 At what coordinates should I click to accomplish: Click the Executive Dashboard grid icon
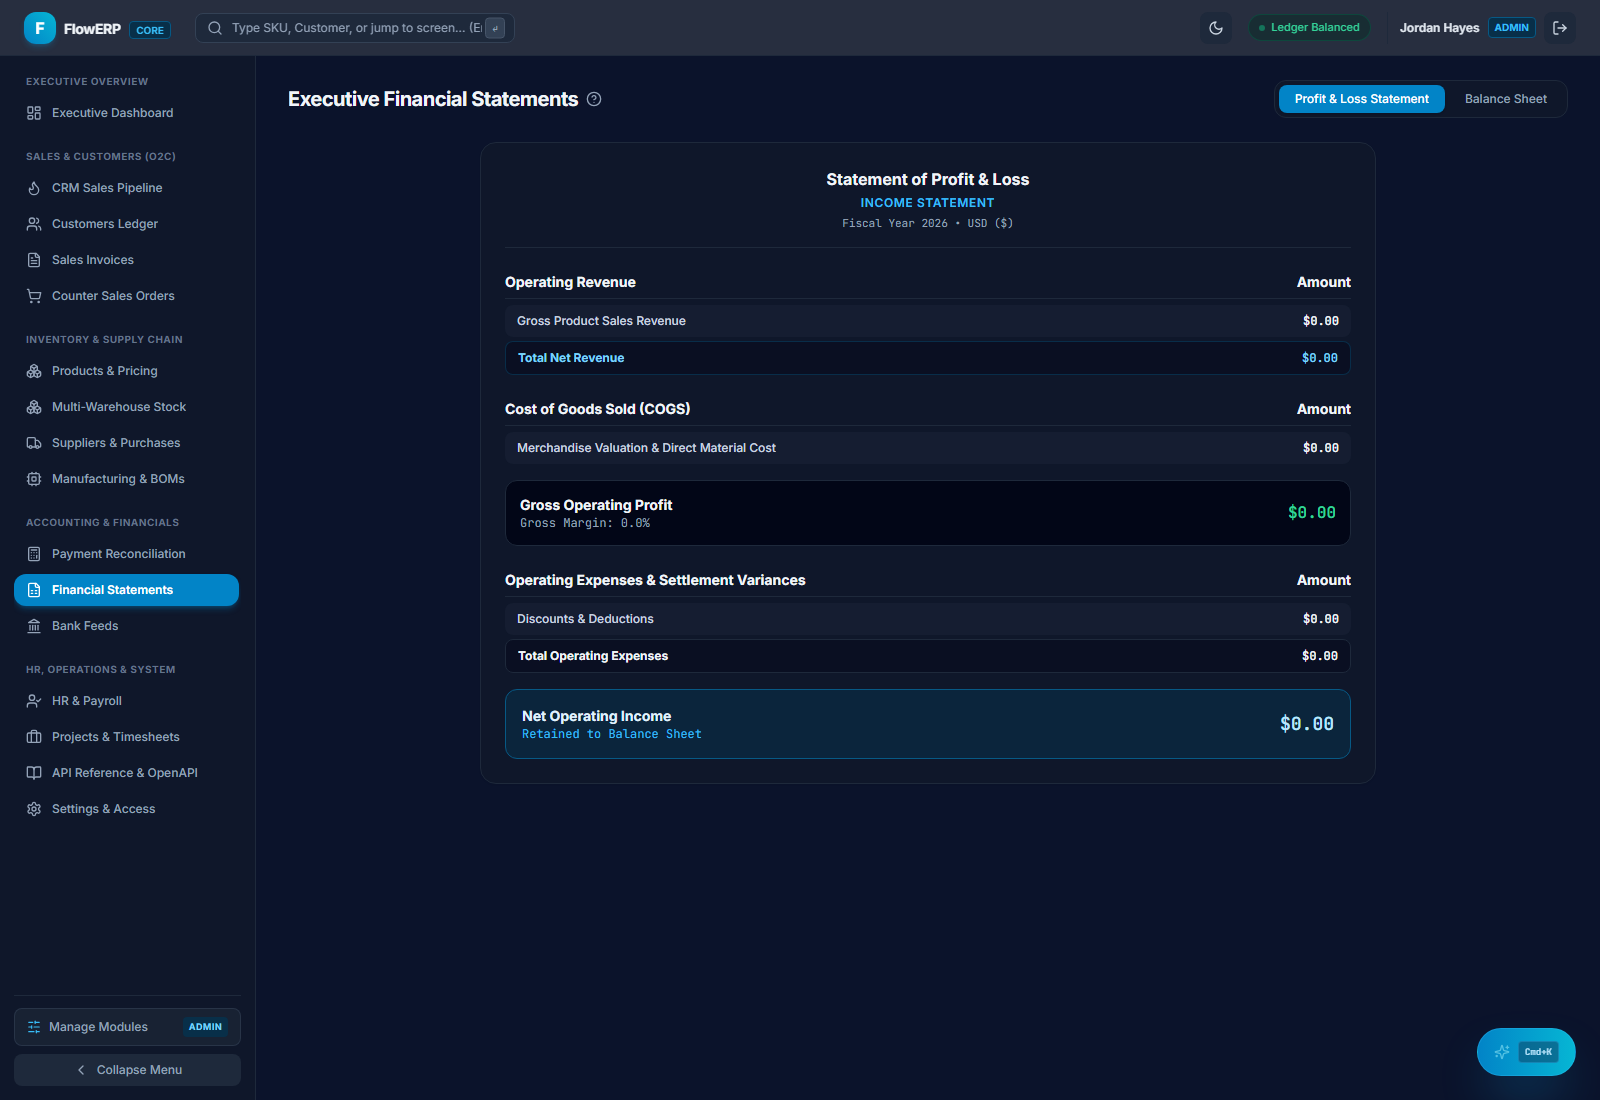[34, 113]
